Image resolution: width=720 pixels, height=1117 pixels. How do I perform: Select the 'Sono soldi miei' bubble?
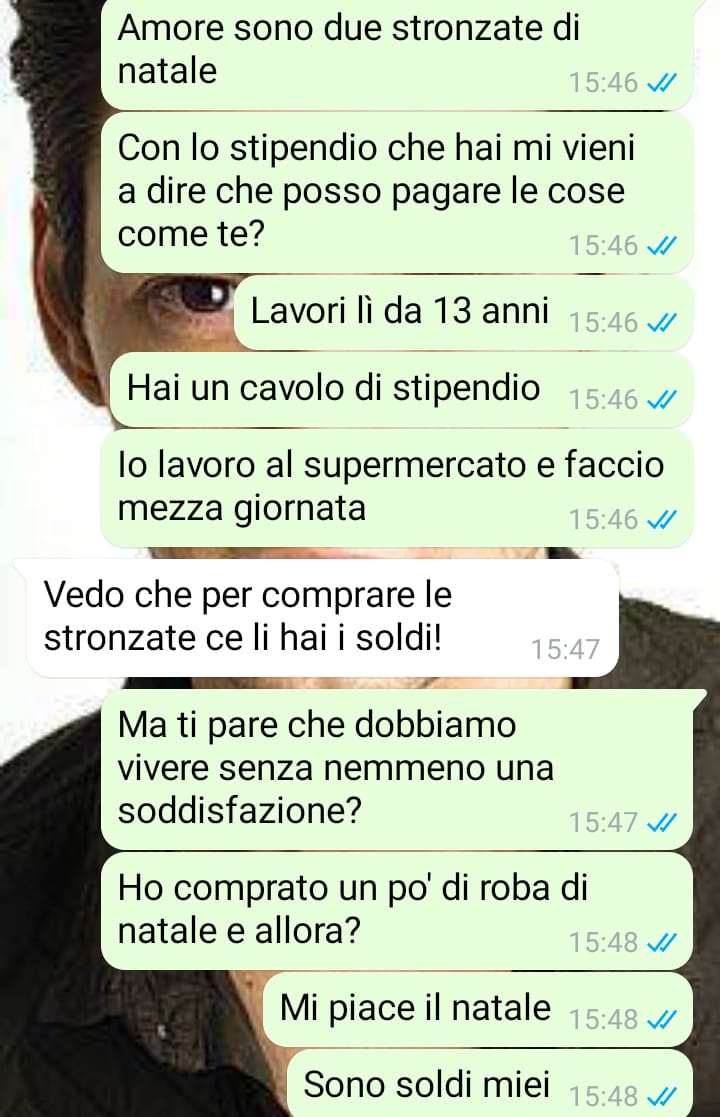(x=490, y=1084)
